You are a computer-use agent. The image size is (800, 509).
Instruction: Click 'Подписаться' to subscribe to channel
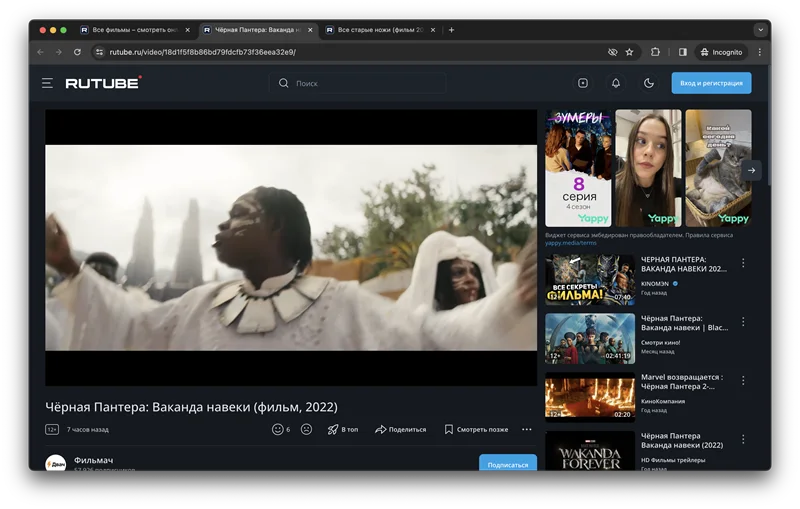point(507,464)
